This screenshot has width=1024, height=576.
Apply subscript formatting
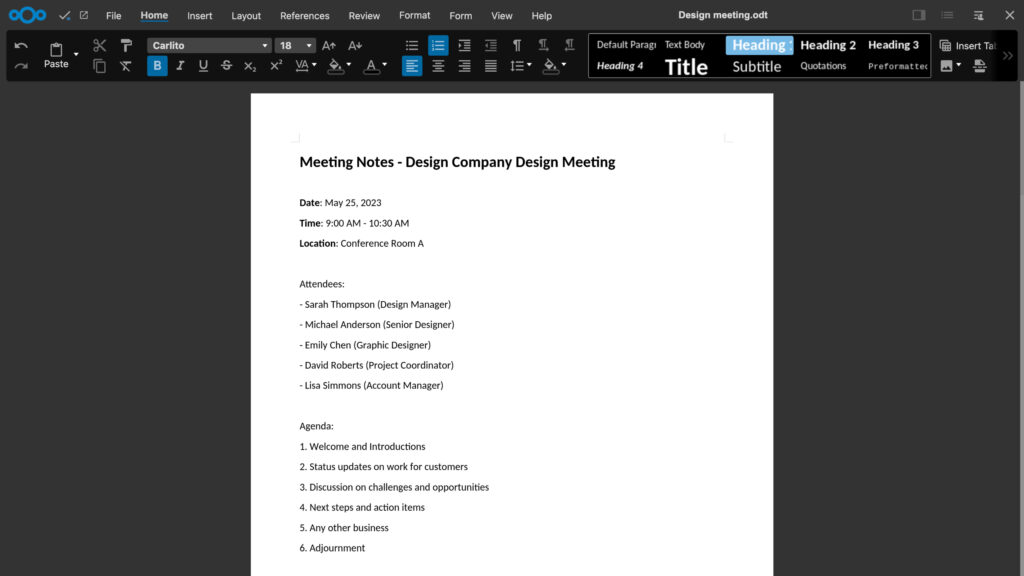coord(250,66)
